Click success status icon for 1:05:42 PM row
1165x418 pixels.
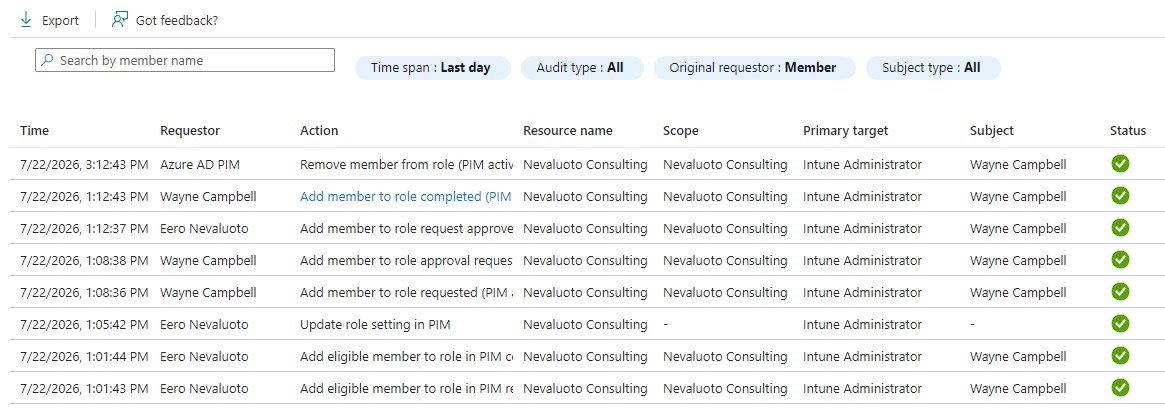(x=1120, y=324)
